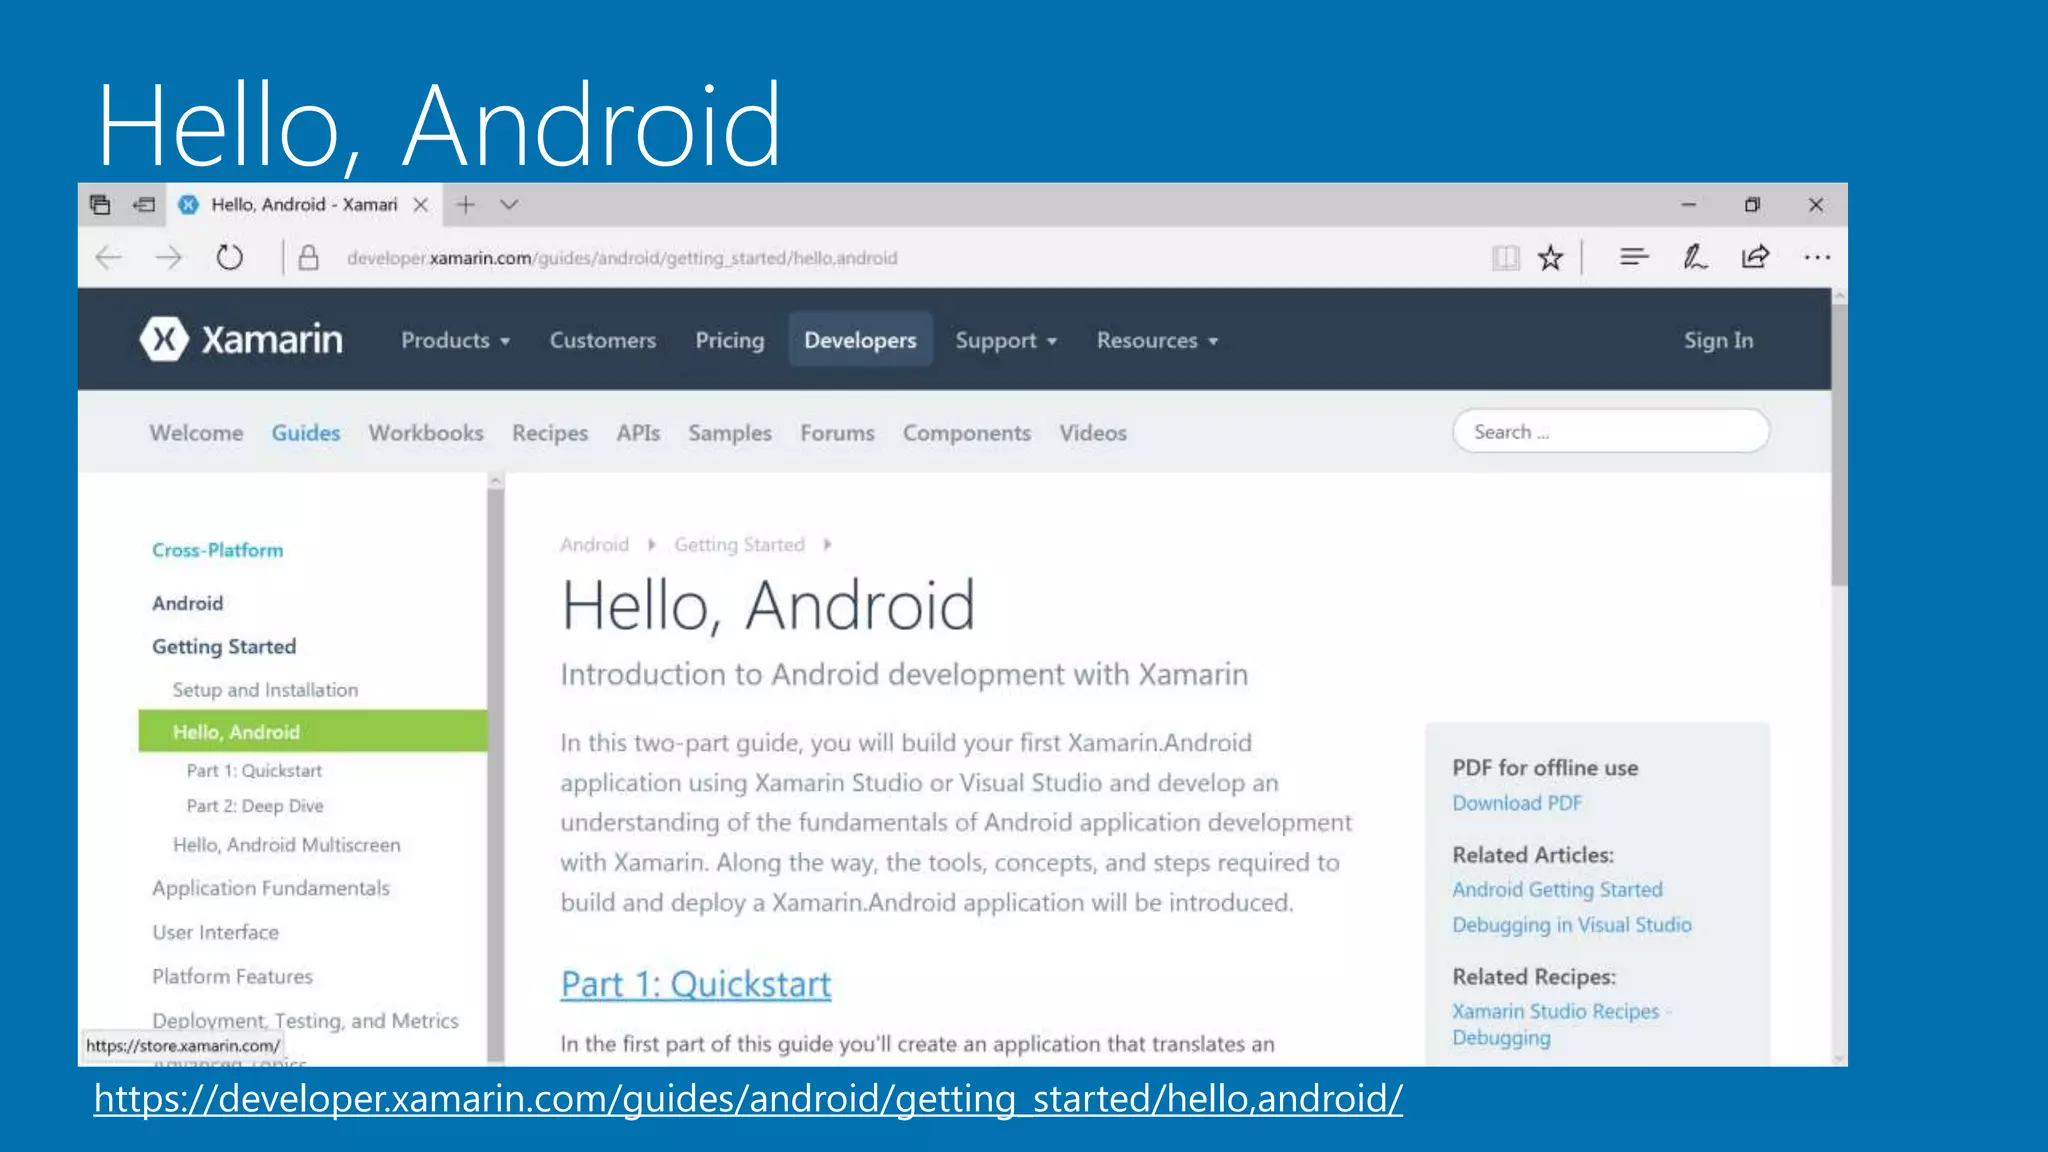Close the Hello, Android tab
Screen dimensions: 2048x1152
421,205
